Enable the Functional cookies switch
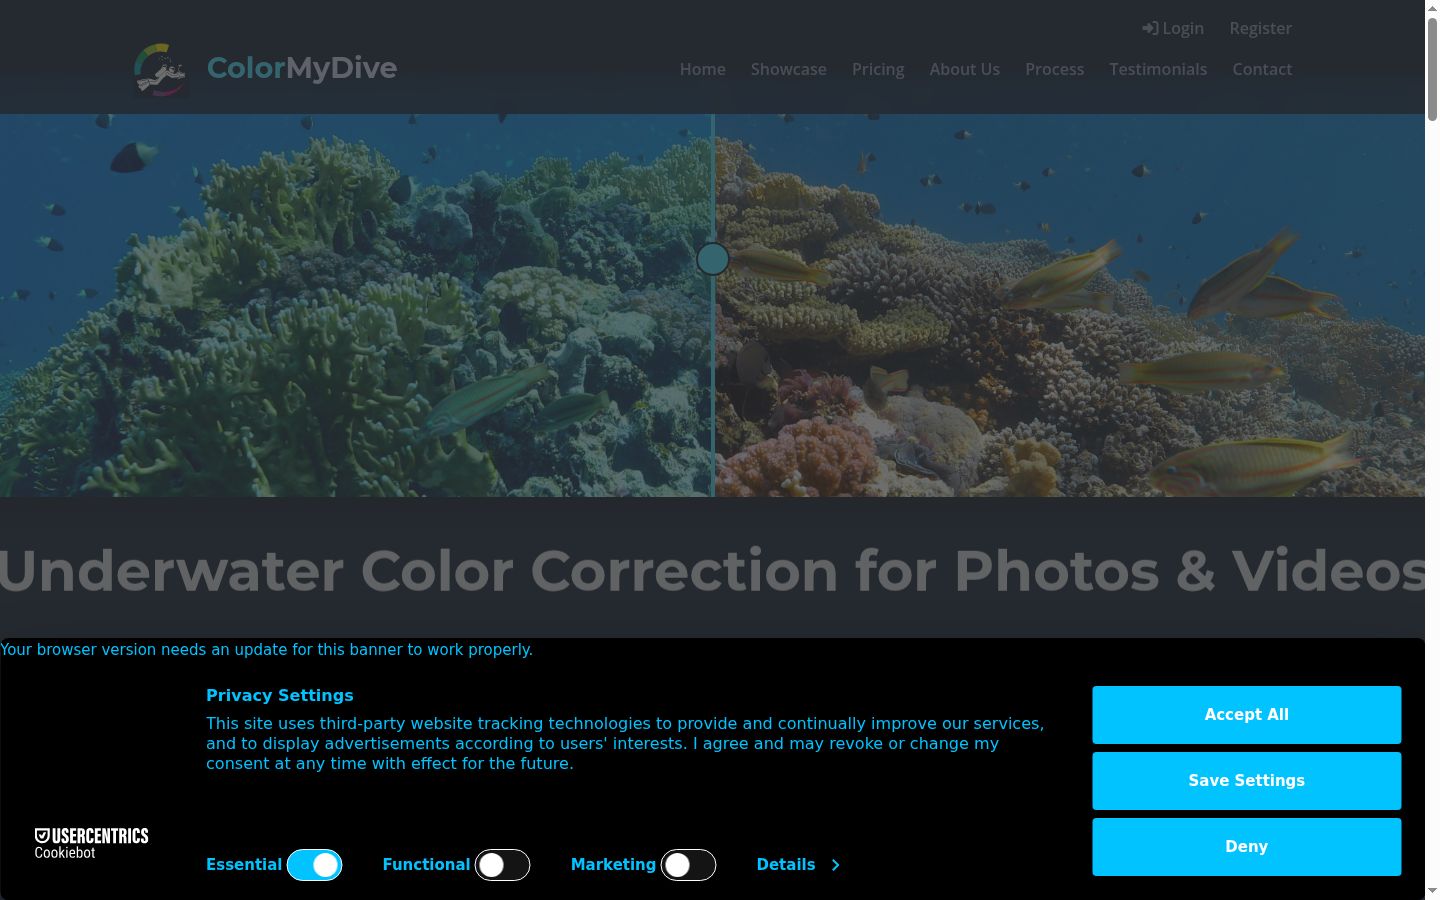 click(x=502, y=865)
